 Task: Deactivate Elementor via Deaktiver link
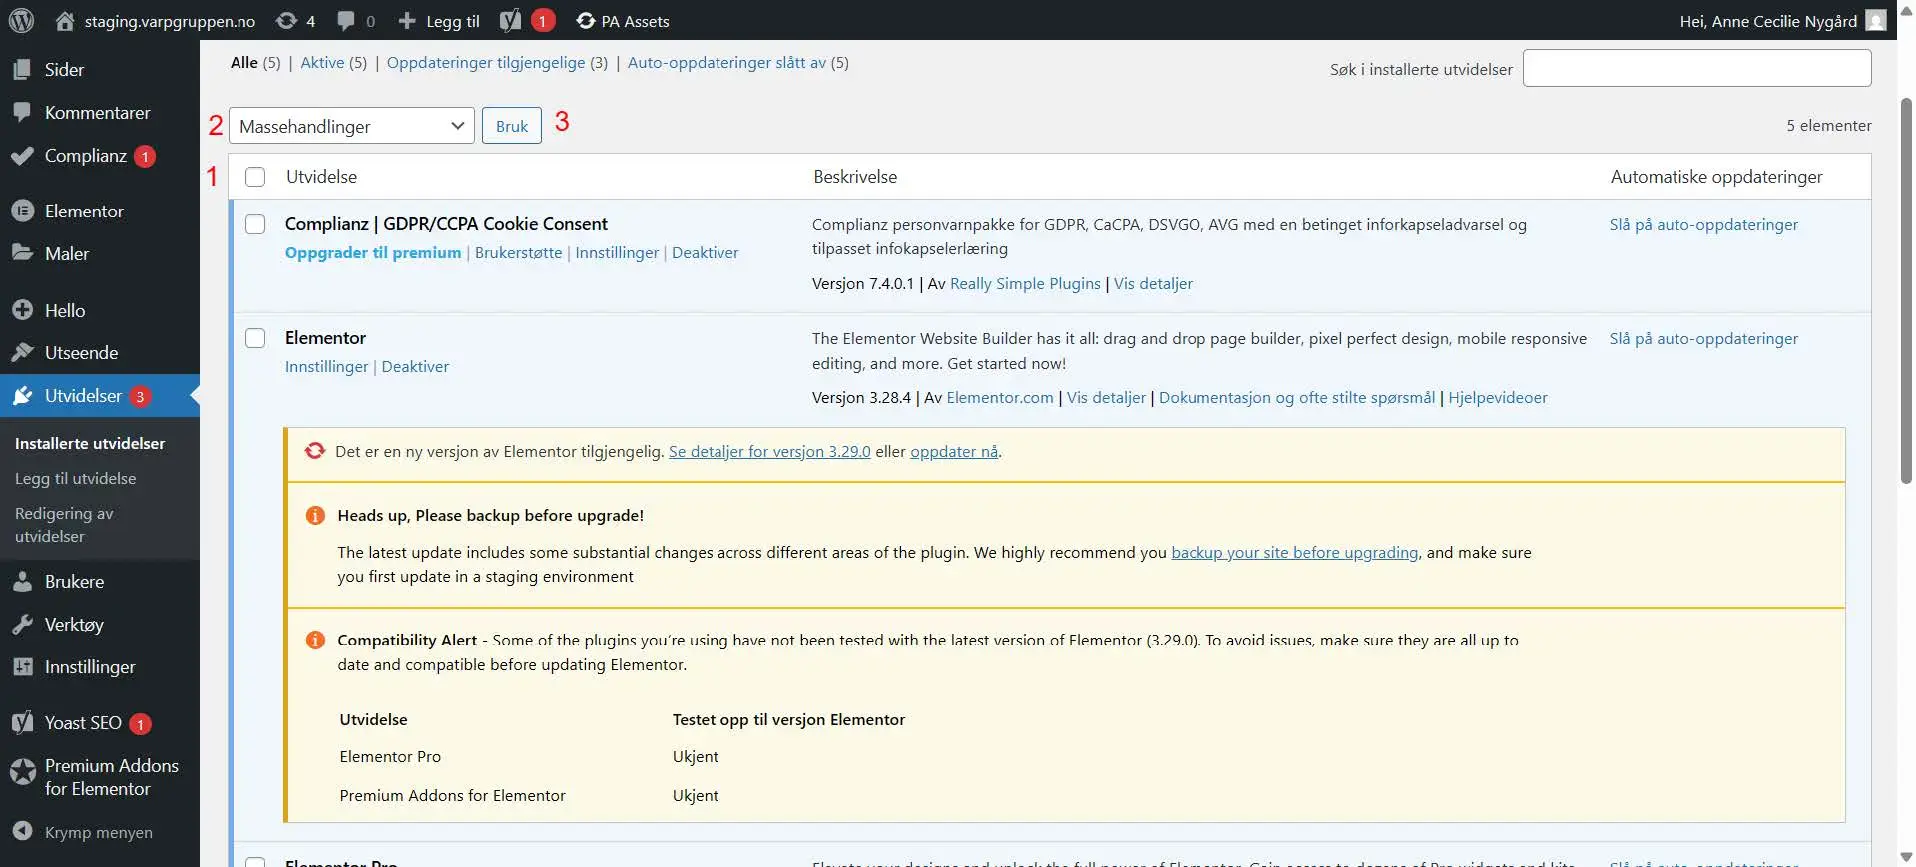(415, 366)
